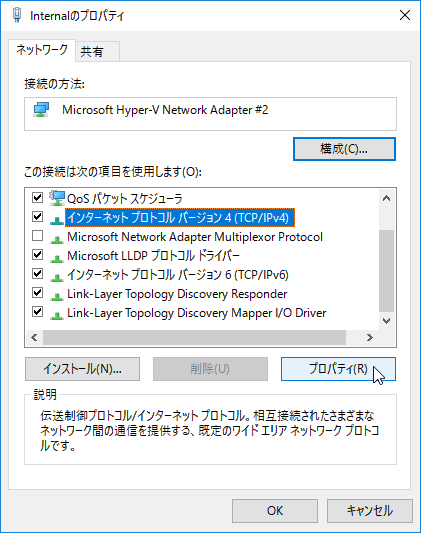The height and width of the screenshot is (533, 421).
Task: Click the QoS packet scheduler icon
Action: point(57,198)
